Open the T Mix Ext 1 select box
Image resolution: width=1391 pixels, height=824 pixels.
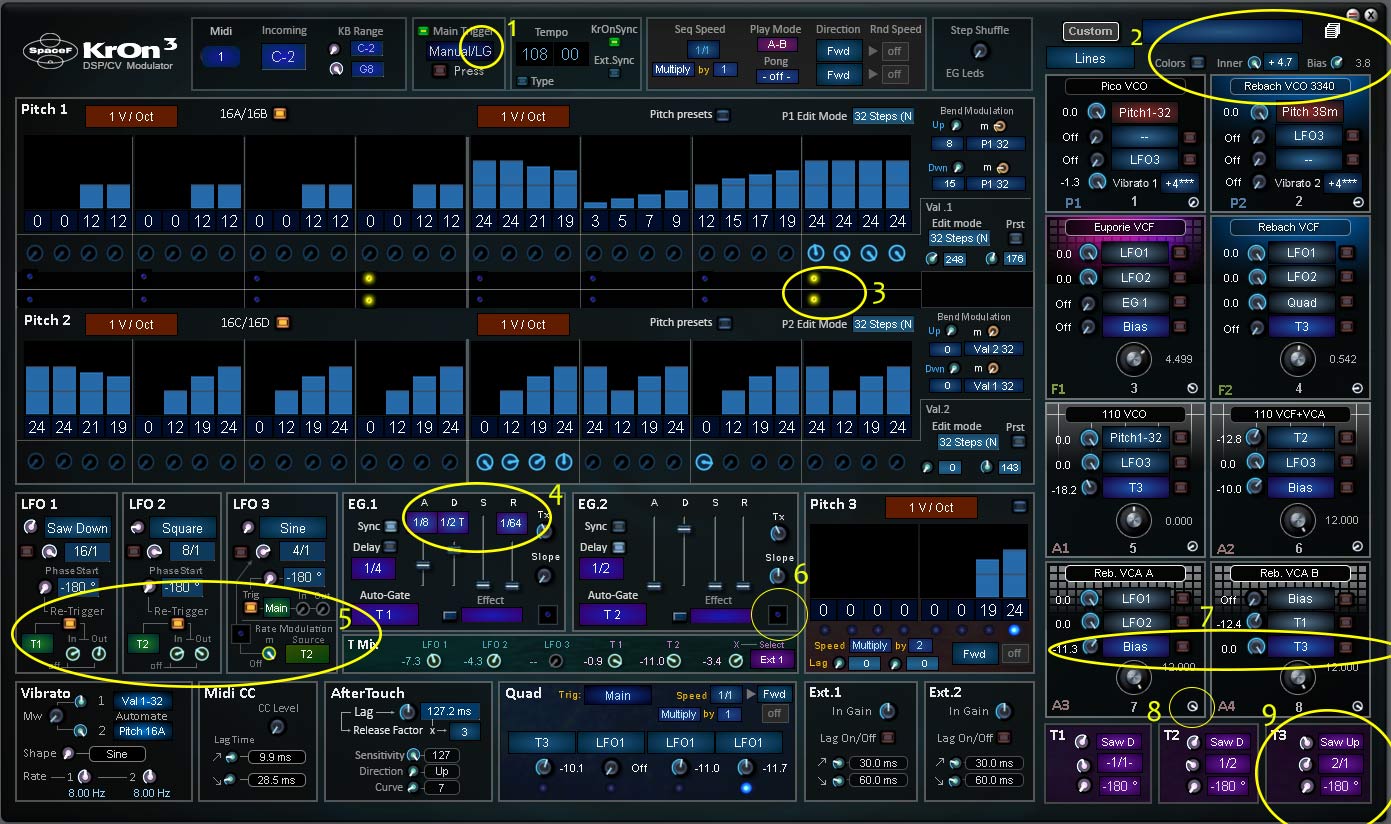[771, 660]
